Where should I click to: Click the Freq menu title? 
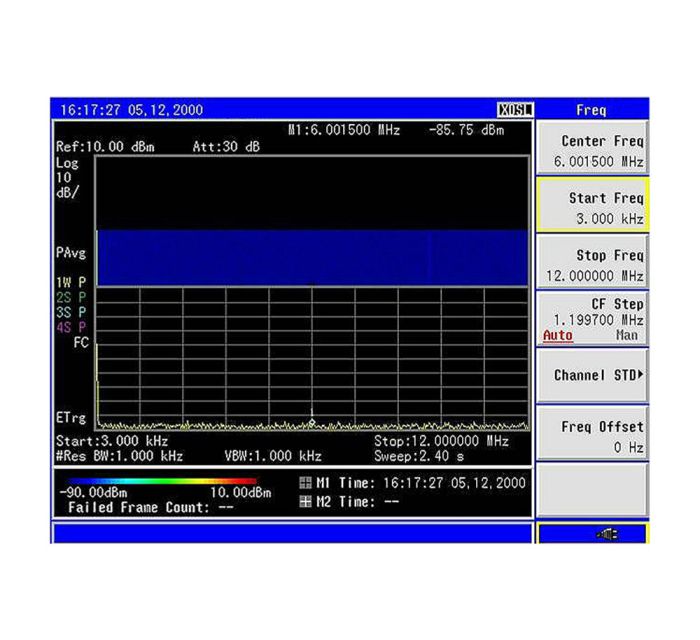pos(591,110)
